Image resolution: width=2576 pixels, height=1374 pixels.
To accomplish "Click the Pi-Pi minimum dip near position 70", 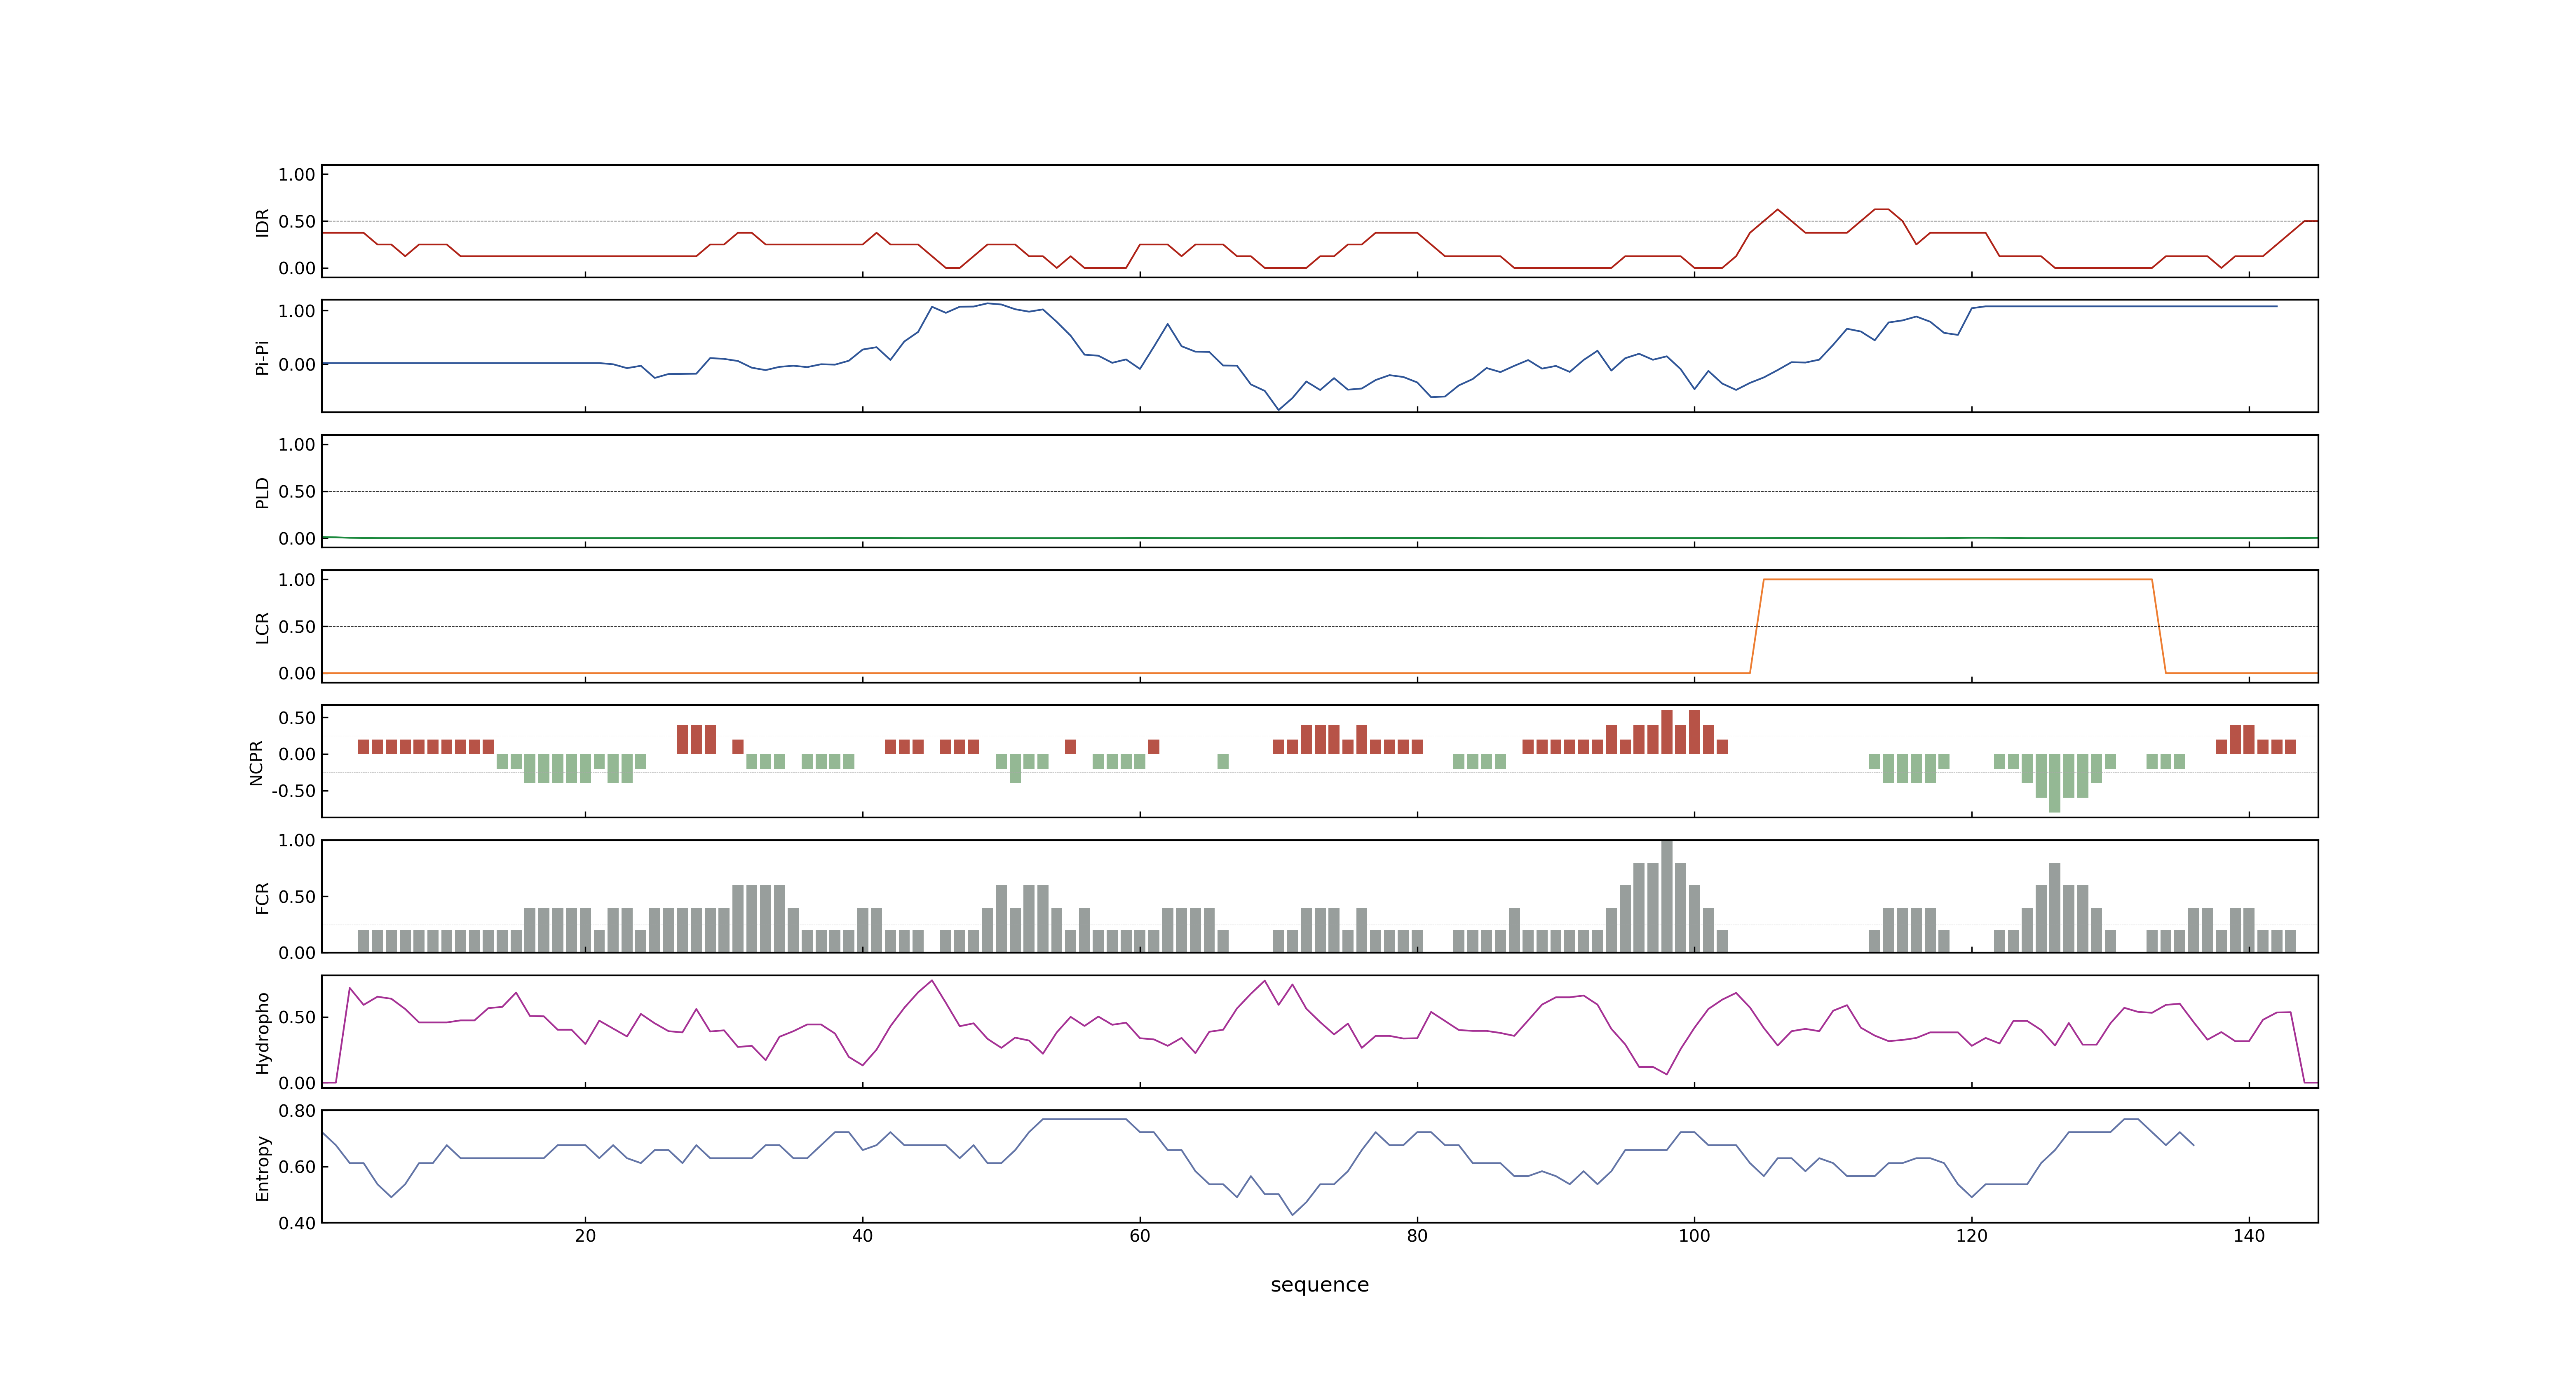I will pos(1278,408).
